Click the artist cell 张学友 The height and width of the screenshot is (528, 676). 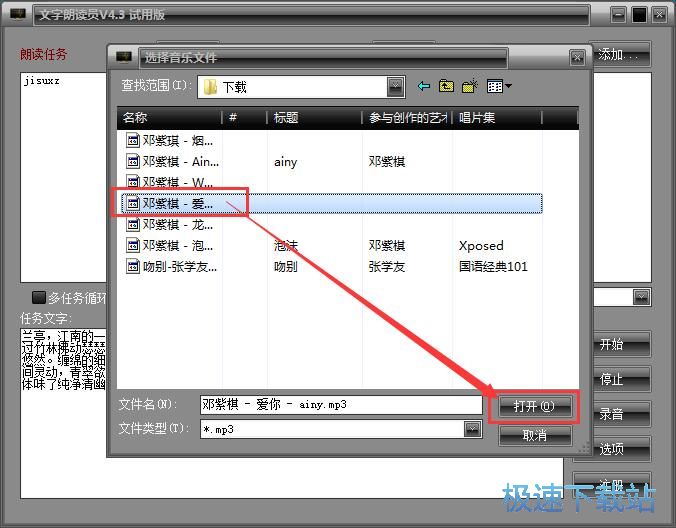coord(387,266)
